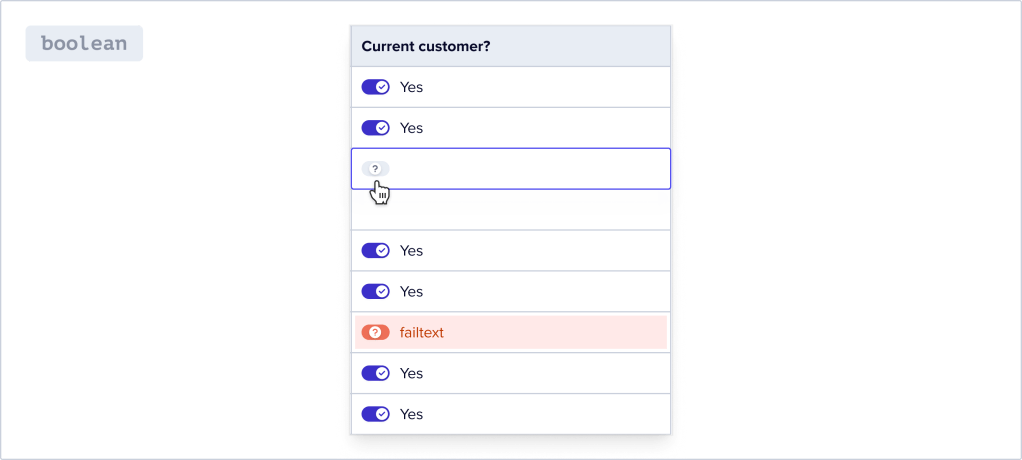1022x460 pixels.
Task: Toggle the switch directly above the failtext row
Action: click(375, 292)
